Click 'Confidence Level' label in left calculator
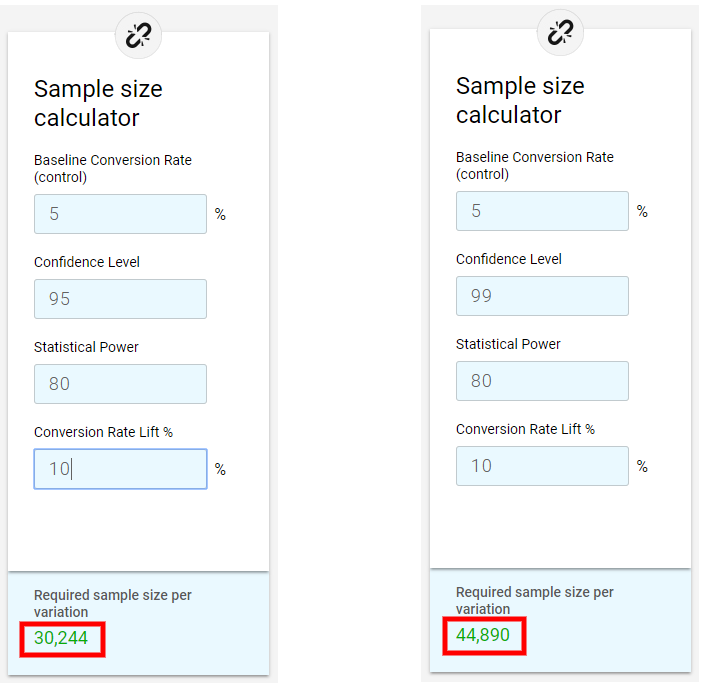703x683 pixels. 87,262
